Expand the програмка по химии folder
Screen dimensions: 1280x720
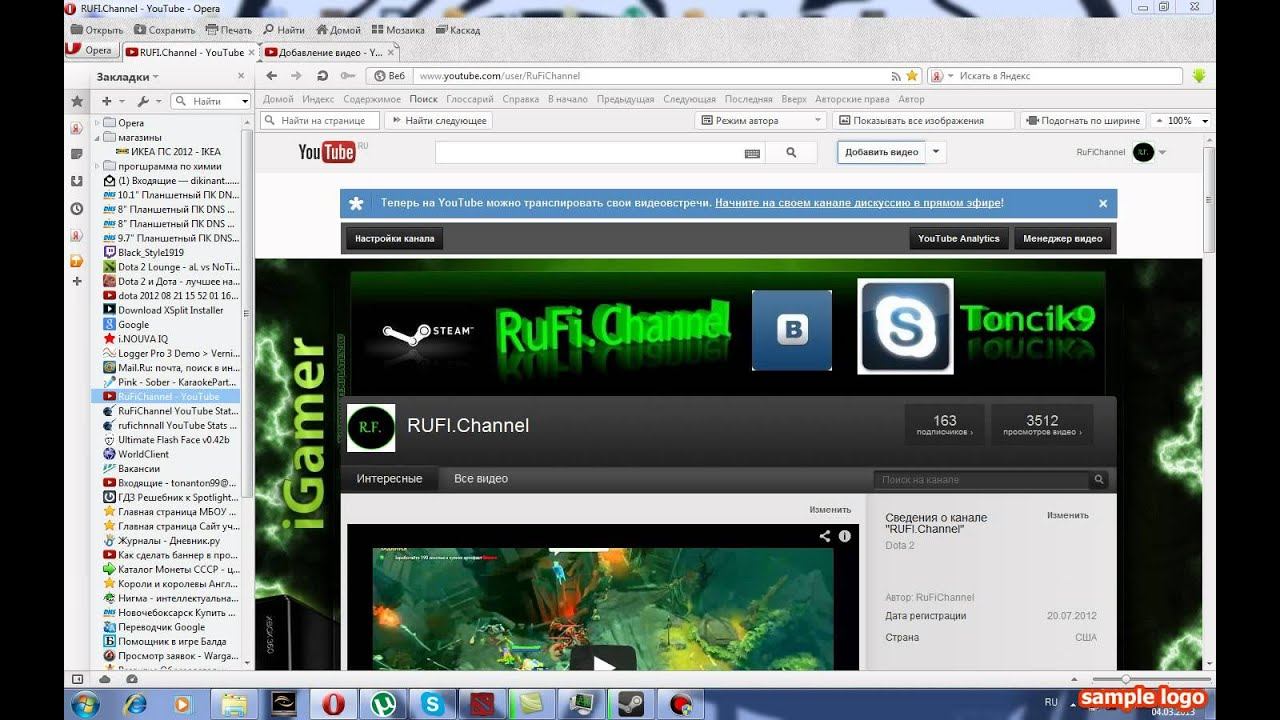point(98,166)
